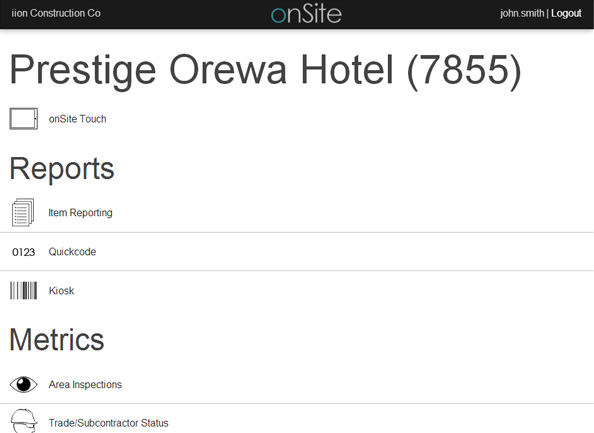
Task: Launch the Kiosk report
Action: tap(61, 291)
